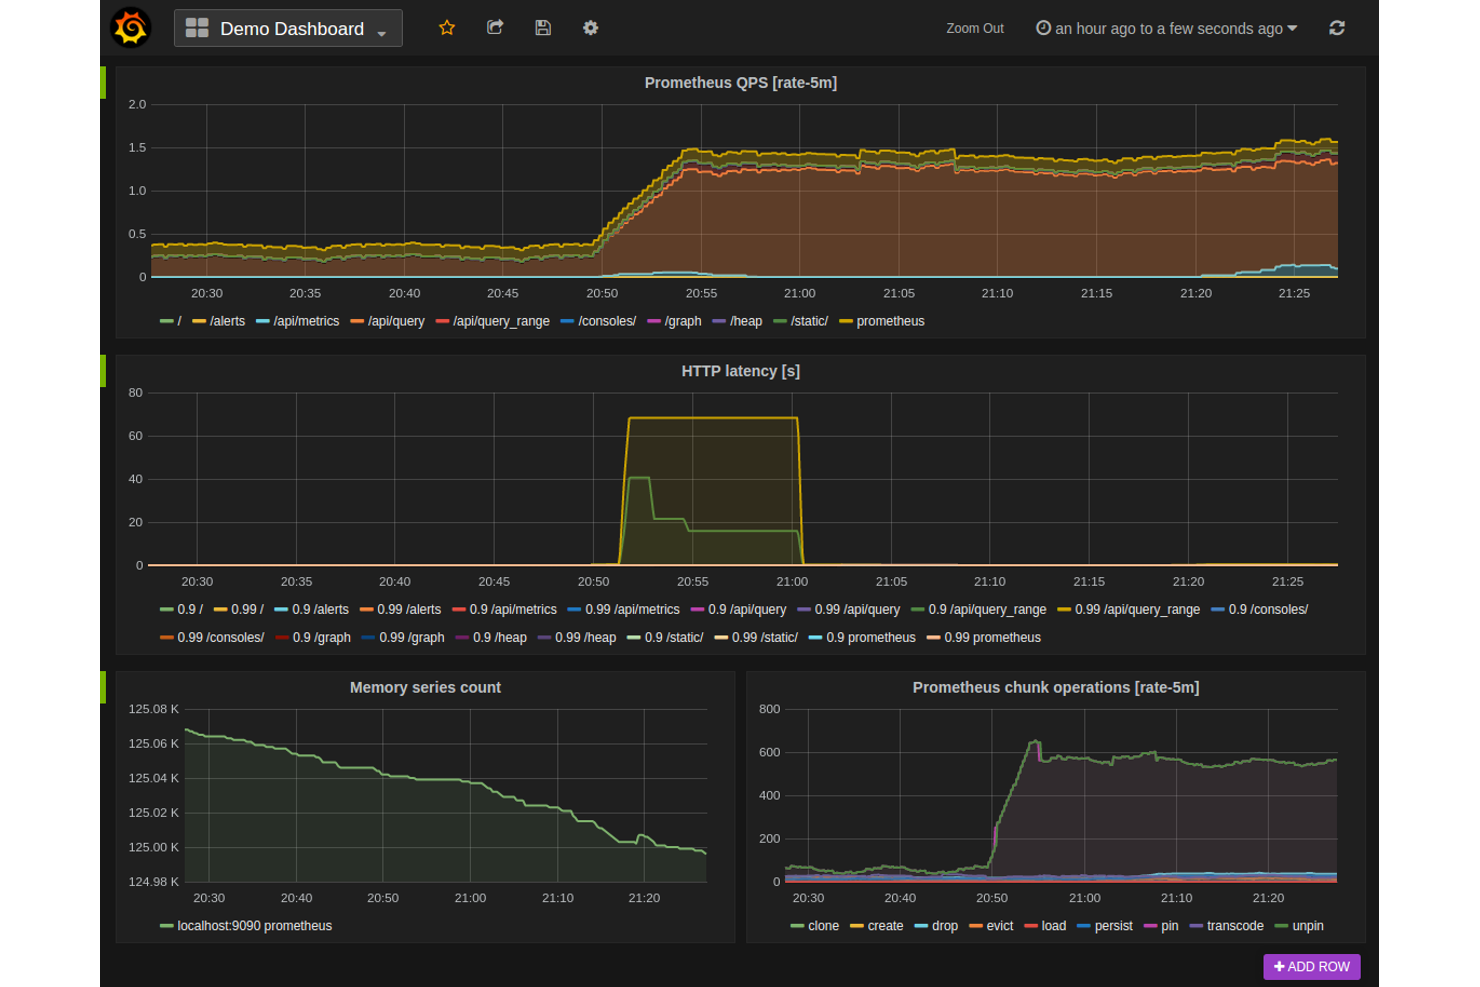
Task: Toggle localhost:9090 prometheus in Memory series count
Action: [254, 925]
